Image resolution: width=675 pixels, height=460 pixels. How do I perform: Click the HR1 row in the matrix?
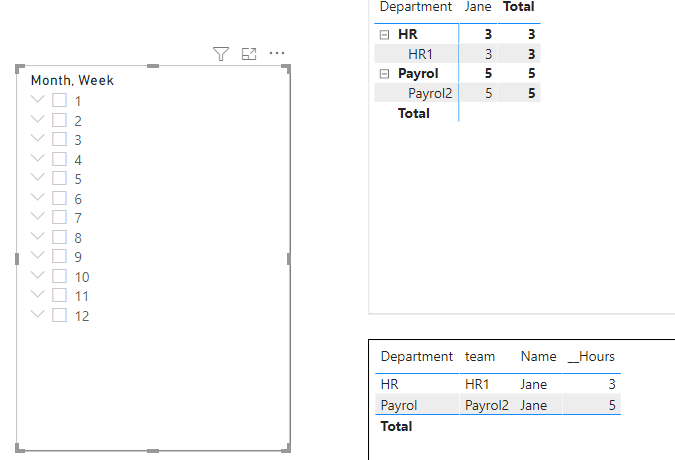[457, 54]
